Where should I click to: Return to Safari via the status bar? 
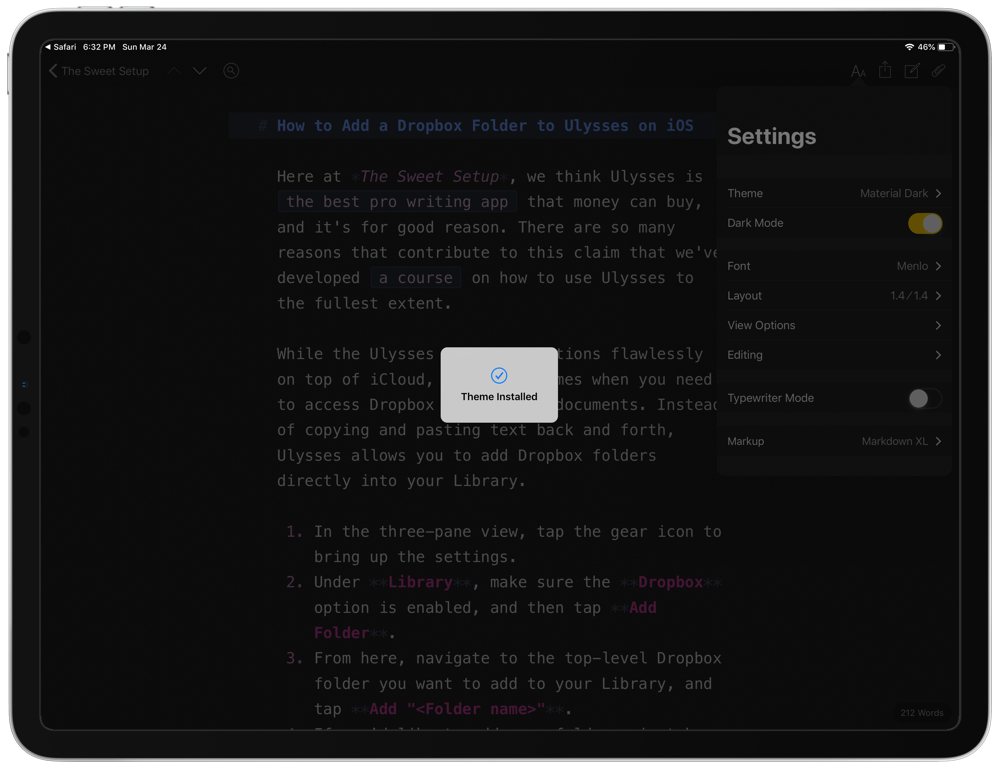pyautogui.click(x=61, y=47)
